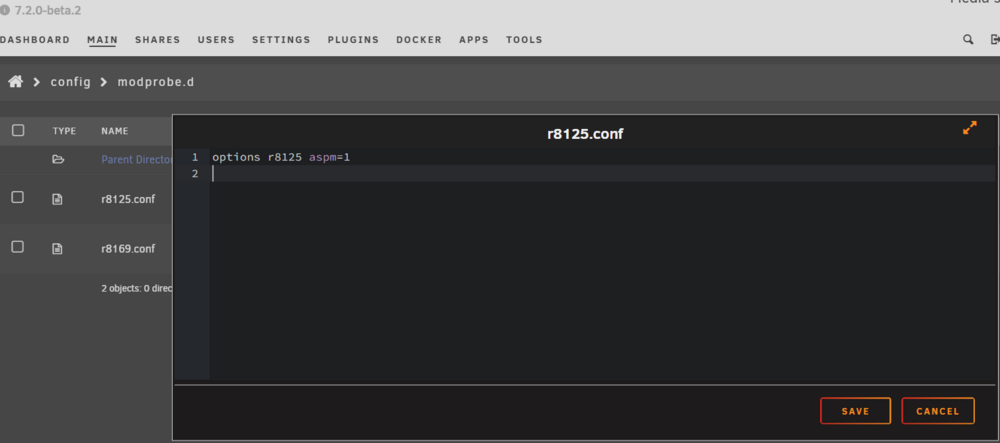
Task: Open the Parent Directory link
Action: point(136,159)
